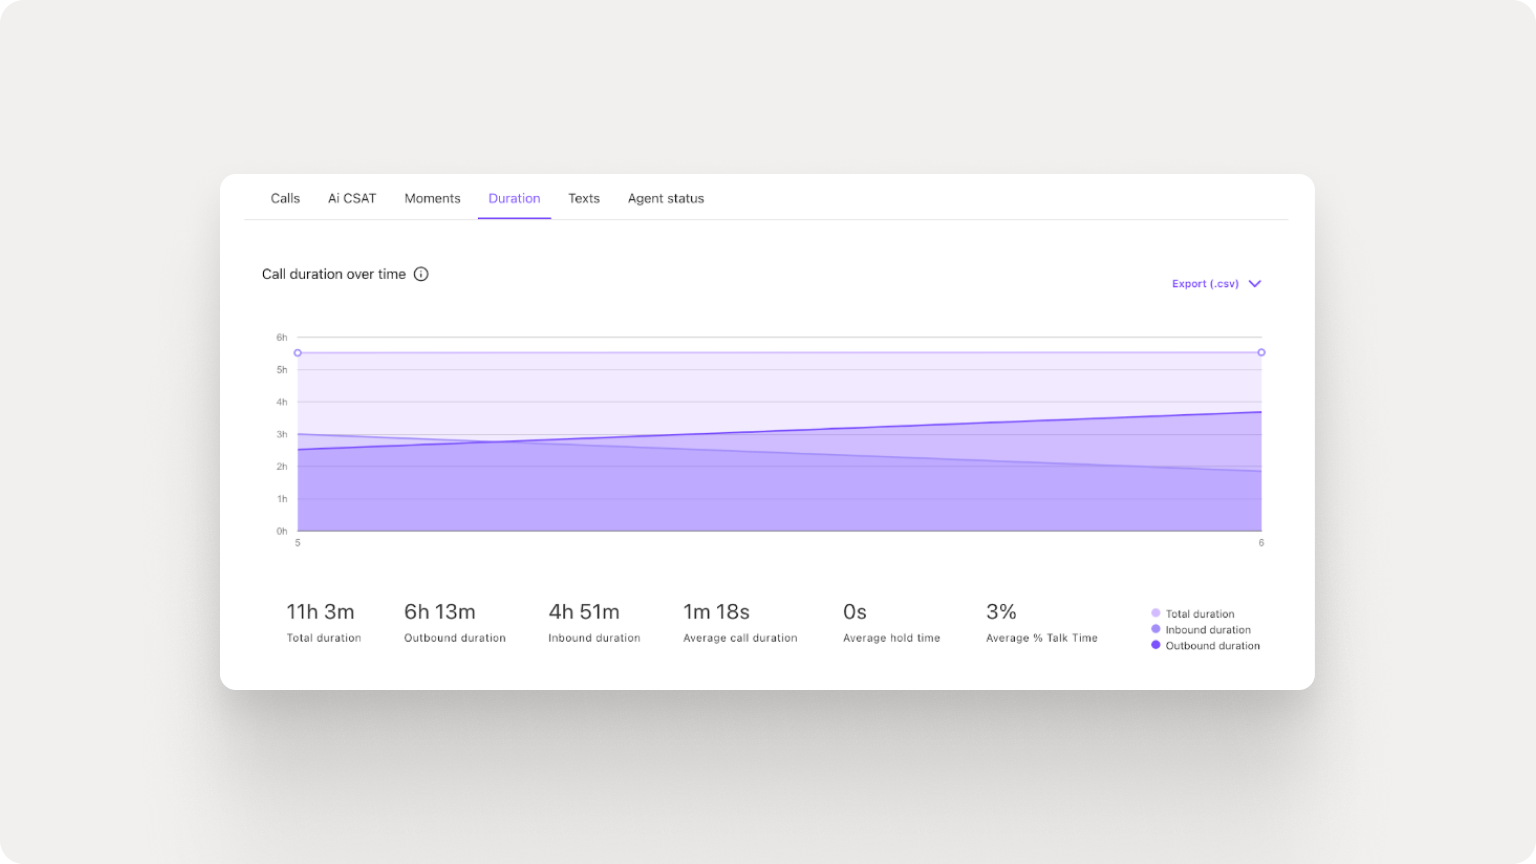Toggle Inbound duration series visibility in legend
Image resolution: width=1536 pixels, height=864 pixels.
coord(1207,629)
